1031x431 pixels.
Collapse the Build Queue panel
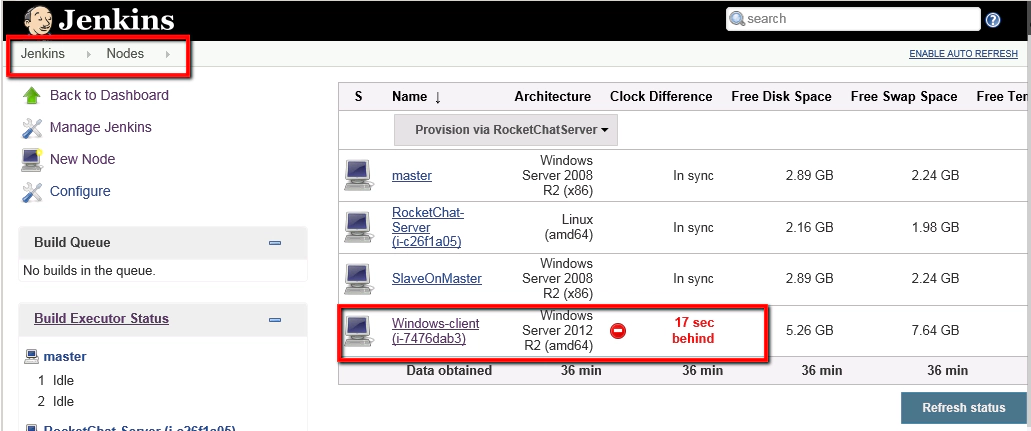click(x=275, y=243)
